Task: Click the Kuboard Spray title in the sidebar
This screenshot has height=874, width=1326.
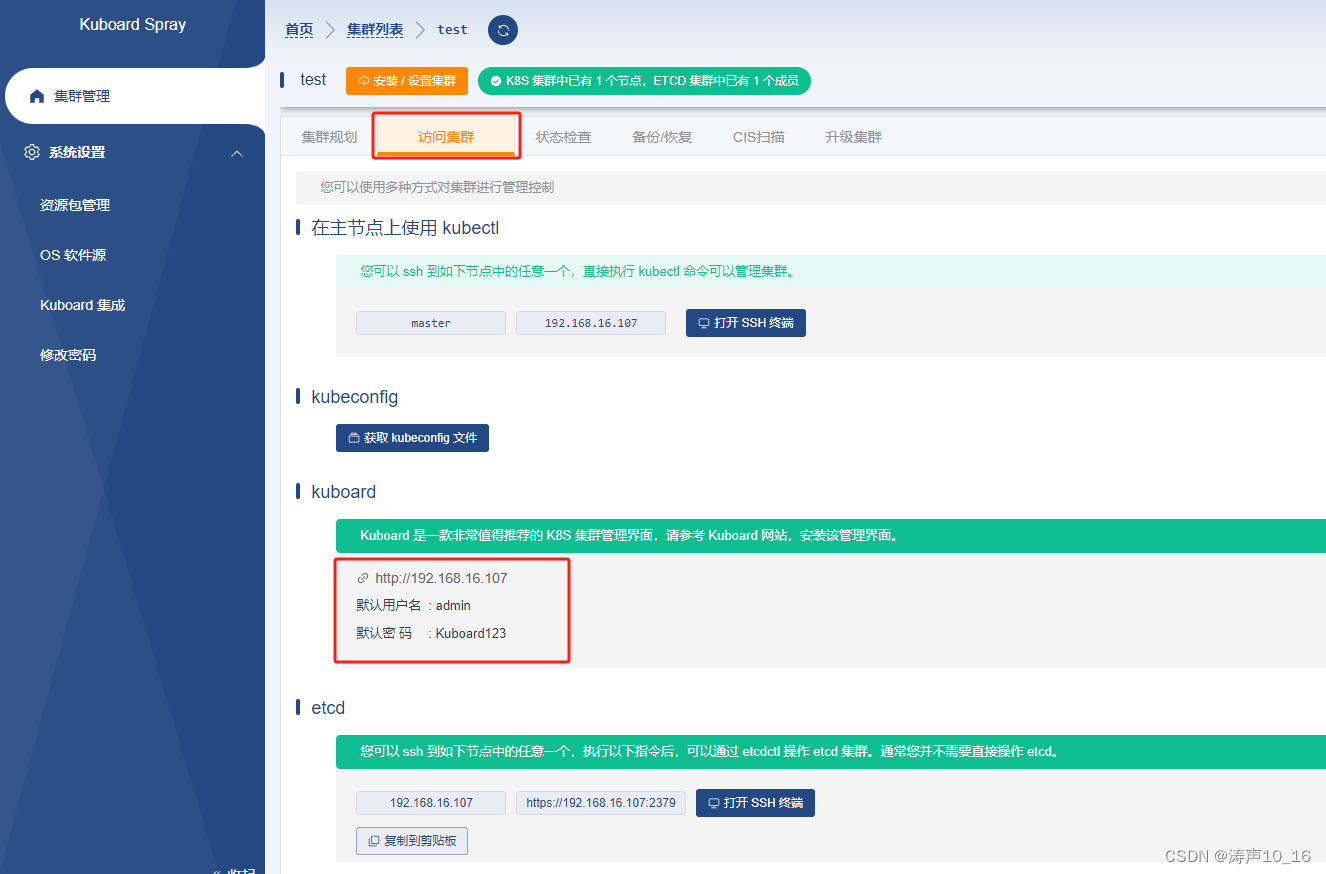Action: click(133, 25)
